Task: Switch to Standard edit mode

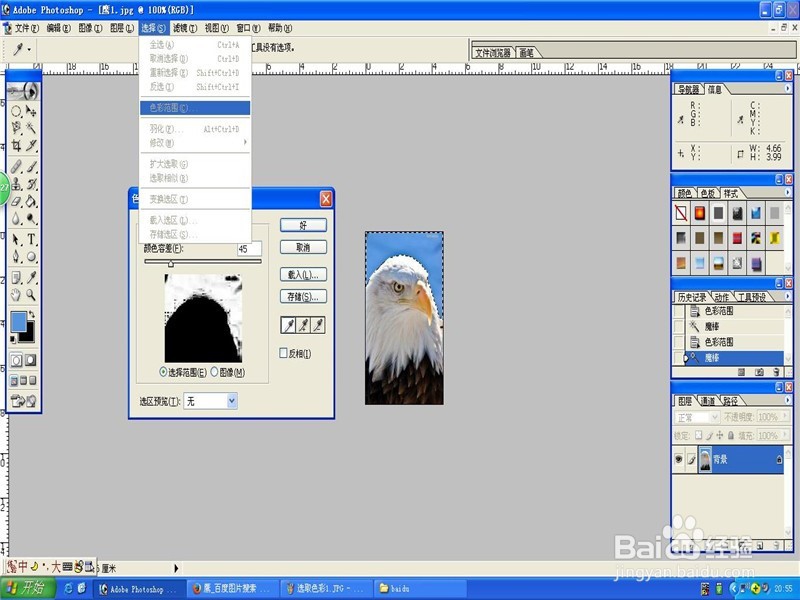Action: (x=16, y=361)
